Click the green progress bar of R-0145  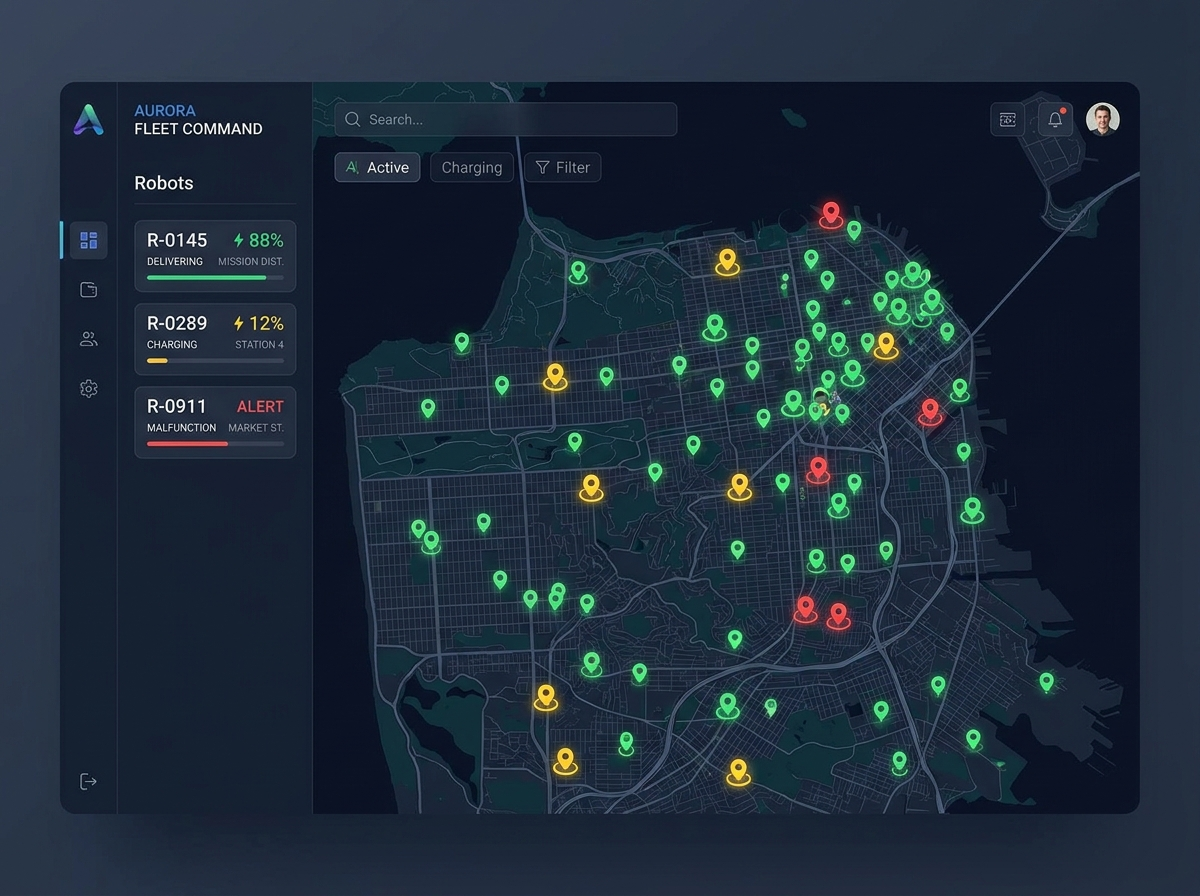pos(207,277)
